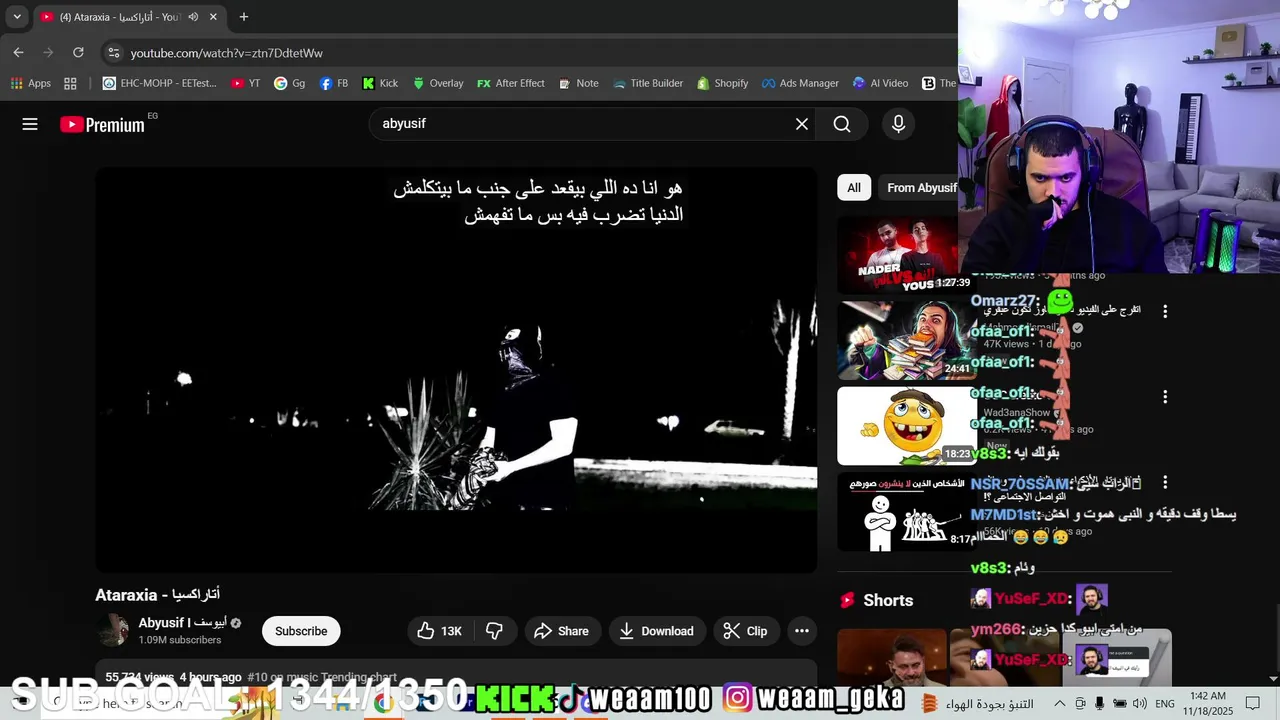Open the Nader vs Yousef recommended video

[906, 255]
